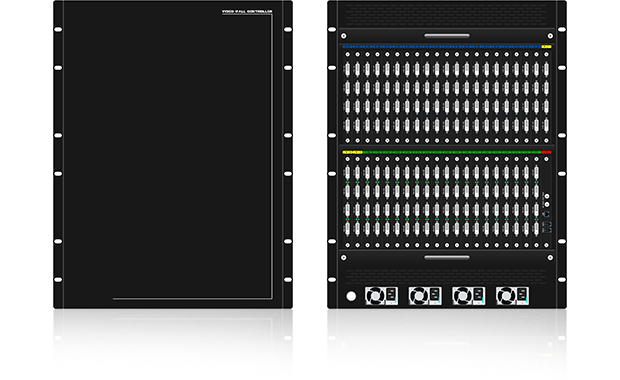Click the Video Wall Controller front panel label

pyautogui.click(x=247, y=12)
